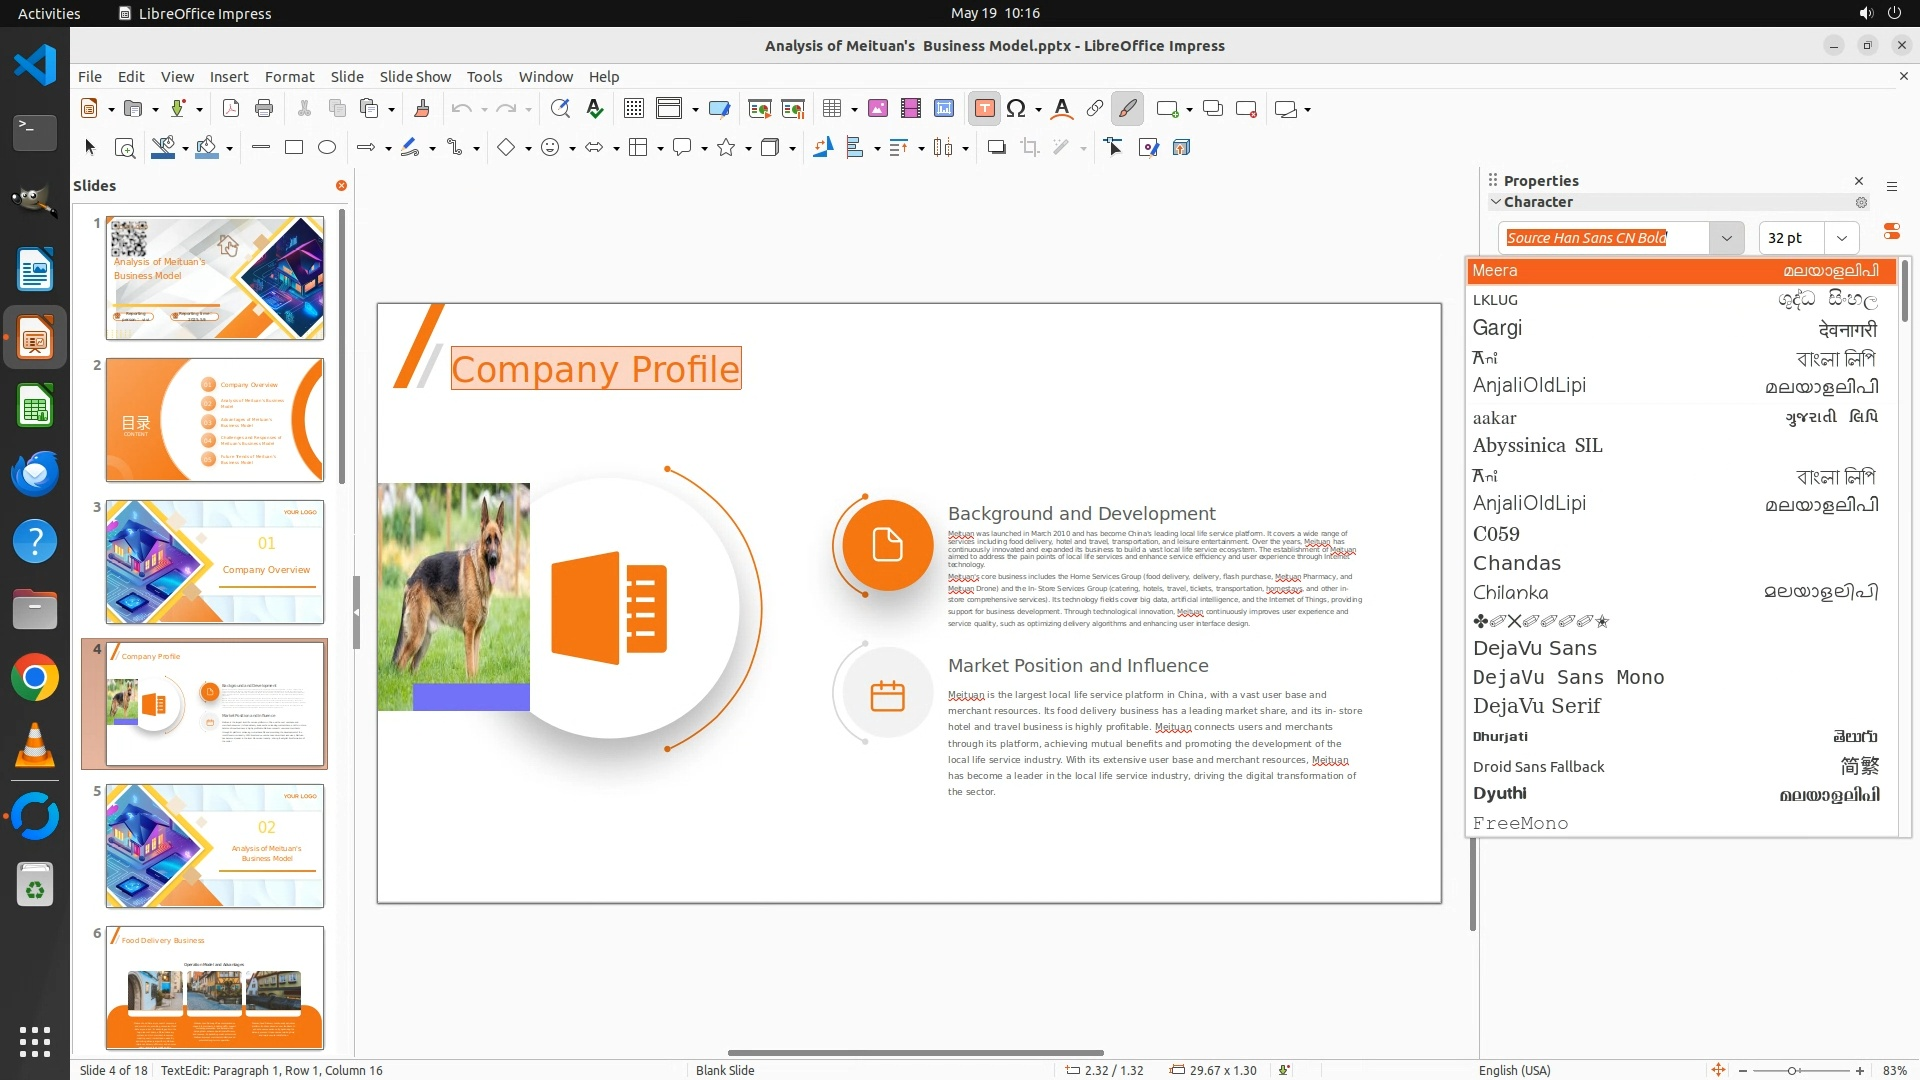Image resolution: width=1920 pixels, height=1080 pixels.
Task: Select the Ellipse shape tool
Action: [327, 148]
